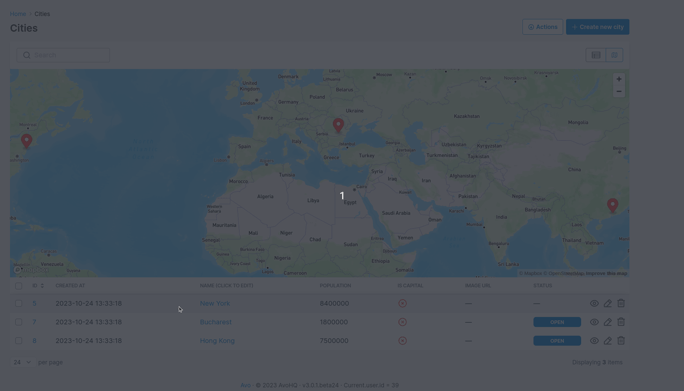Viewport: 684px width, 391px height.
Task: Switch to table view icon
Action: (596, 55)
